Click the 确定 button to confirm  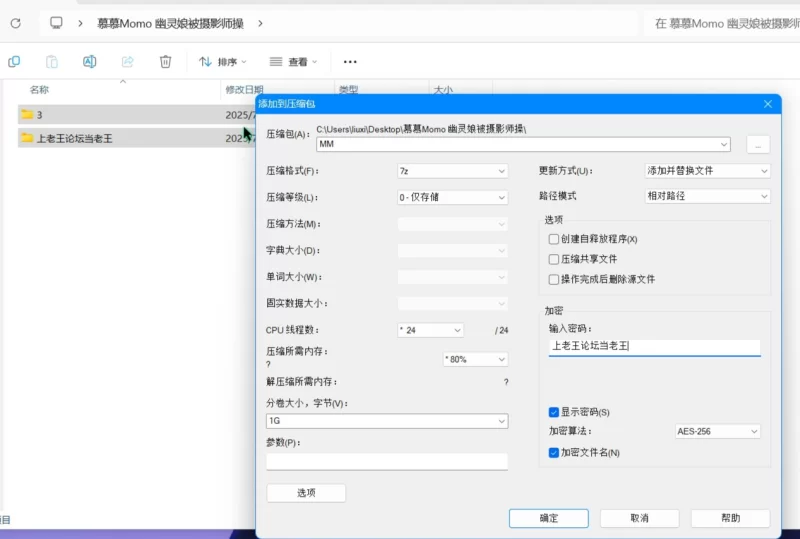tap(548, 518)
